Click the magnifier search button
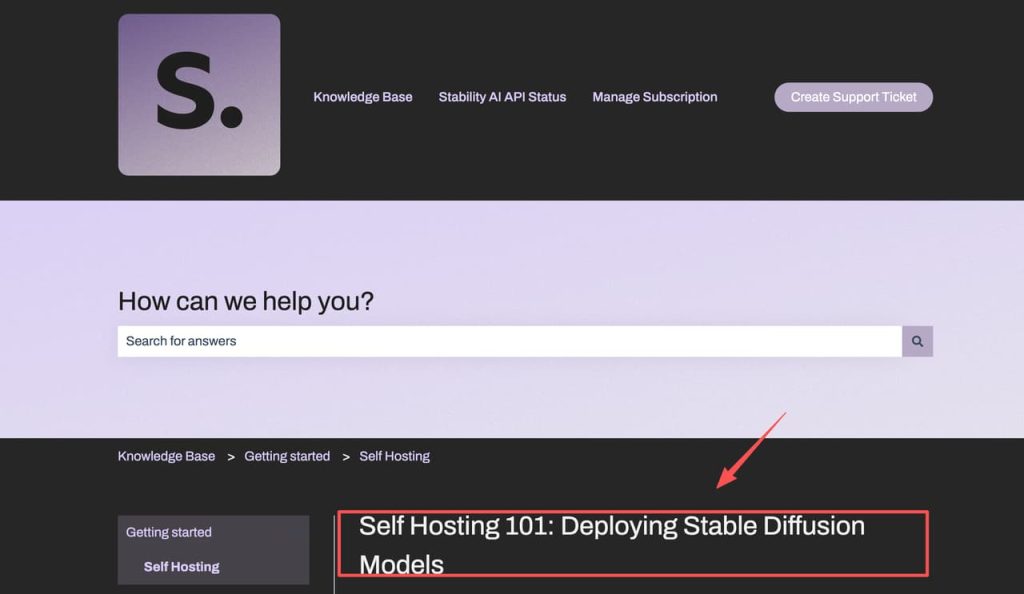Viewport: 1024px width, 594px height. [917, 341]
